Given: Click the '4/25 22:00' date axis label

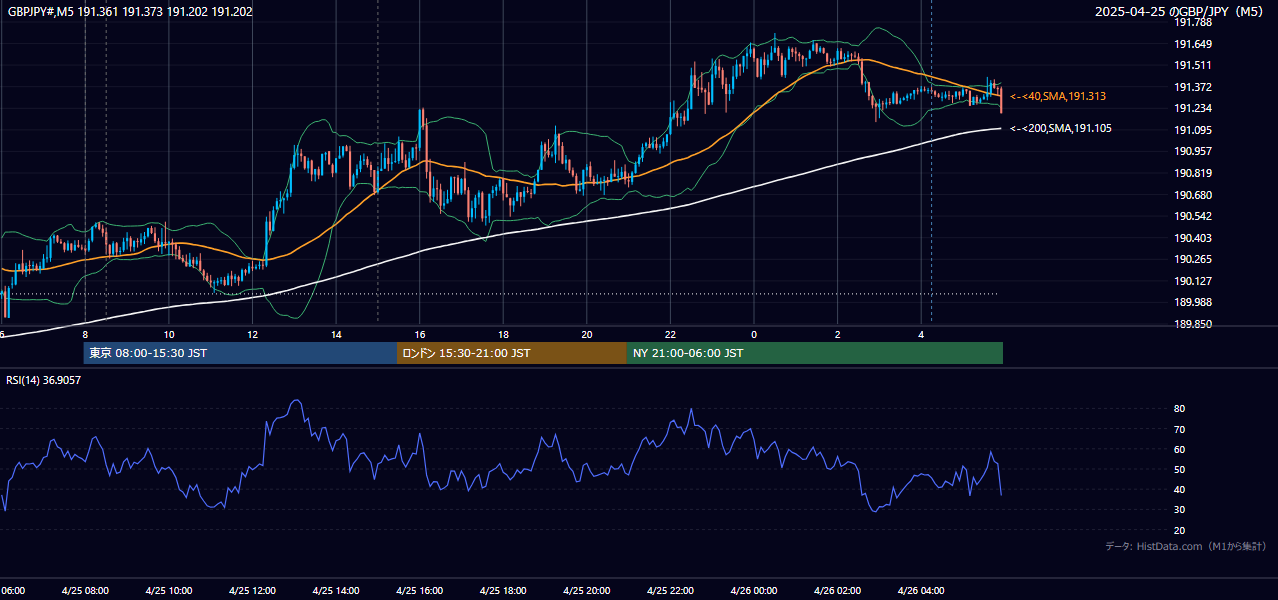Looking at the screenshot, I should (x=670, y=591).
